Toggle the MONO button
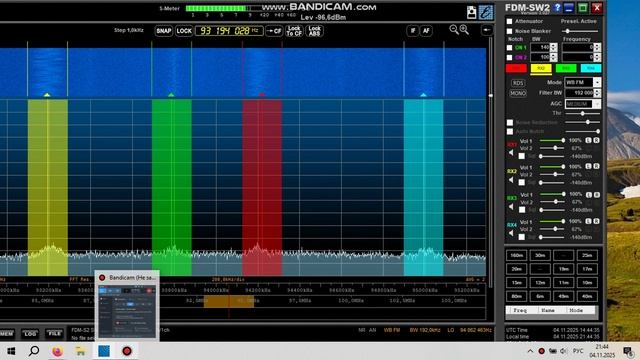 click(518, 93)
